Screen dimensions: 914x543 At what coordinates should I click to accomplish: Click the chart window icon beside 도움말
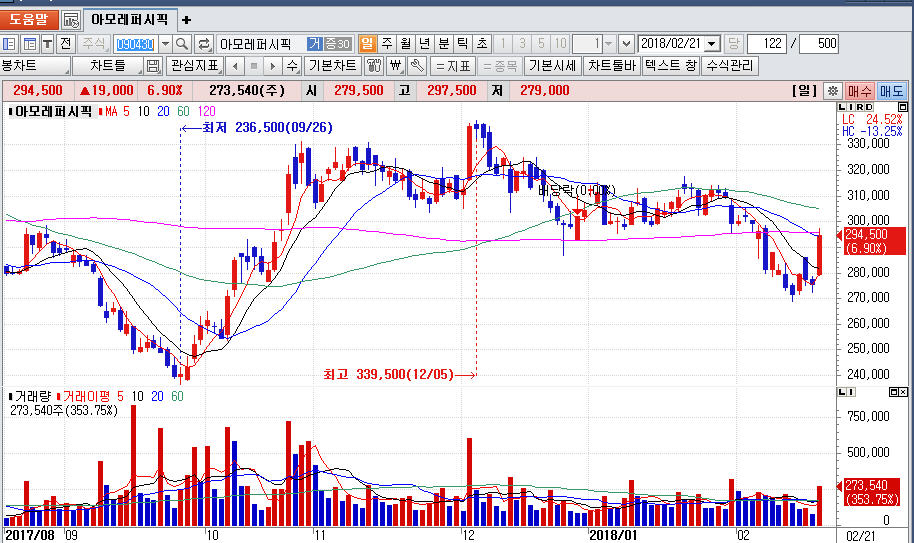coord(71,19)
